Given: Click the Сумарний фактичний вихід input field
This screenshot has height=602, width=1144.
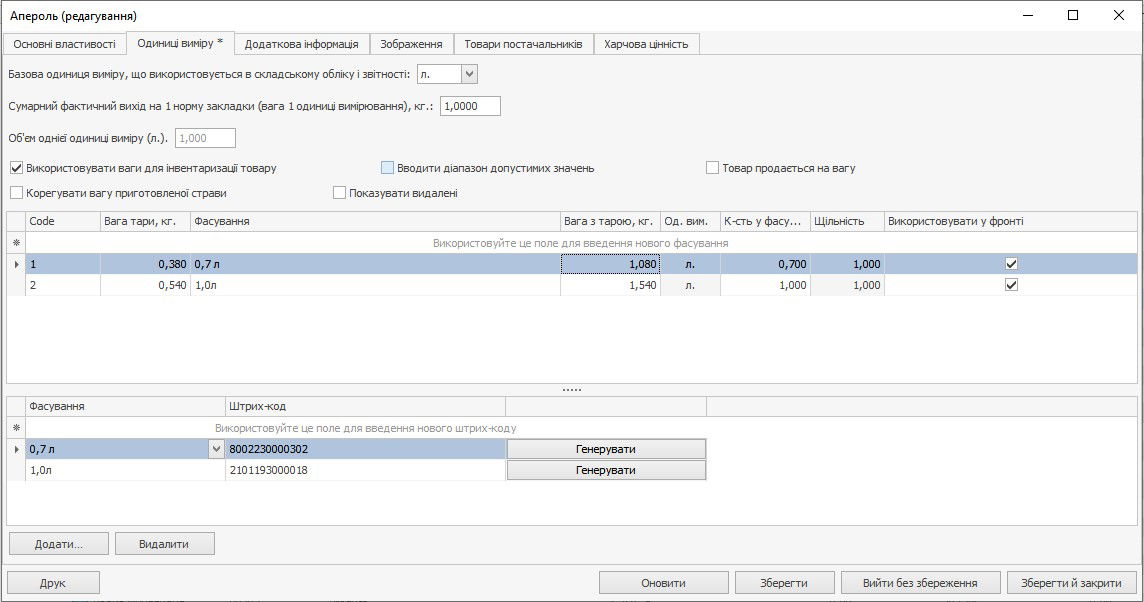Looking at the screenshot, I should (x=469, y=106).
